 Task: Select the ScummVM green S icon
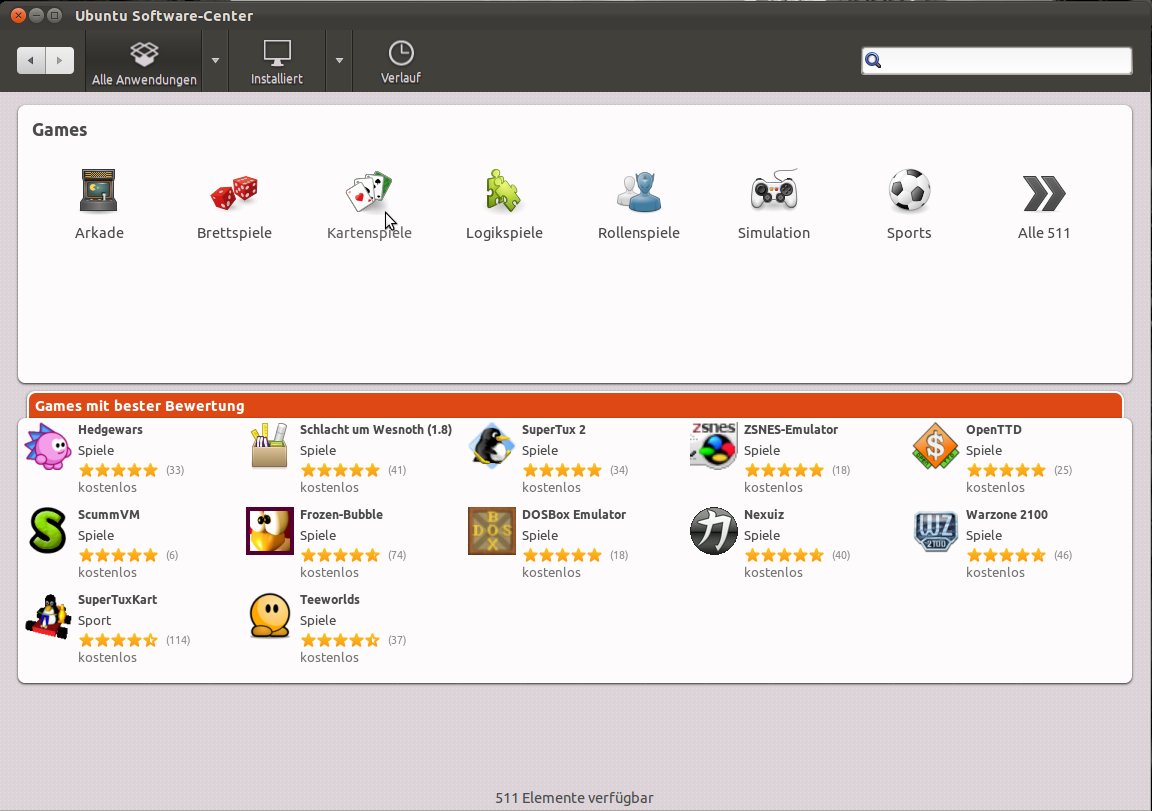(x=48, y=530)
